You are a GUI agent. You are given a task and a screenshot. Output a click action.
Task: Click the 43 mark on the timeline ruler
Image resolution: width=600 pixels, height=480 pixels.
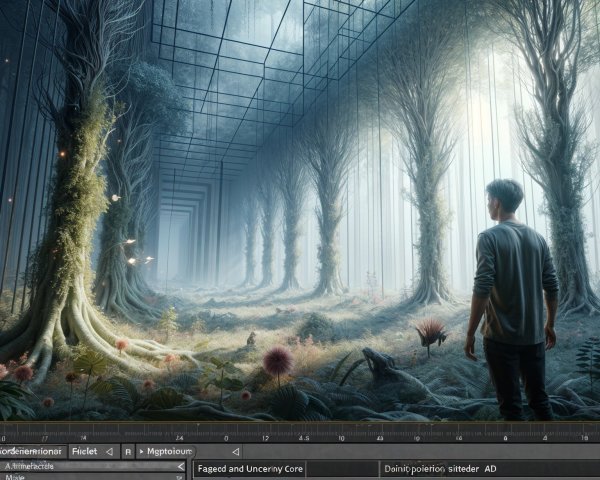381,437
